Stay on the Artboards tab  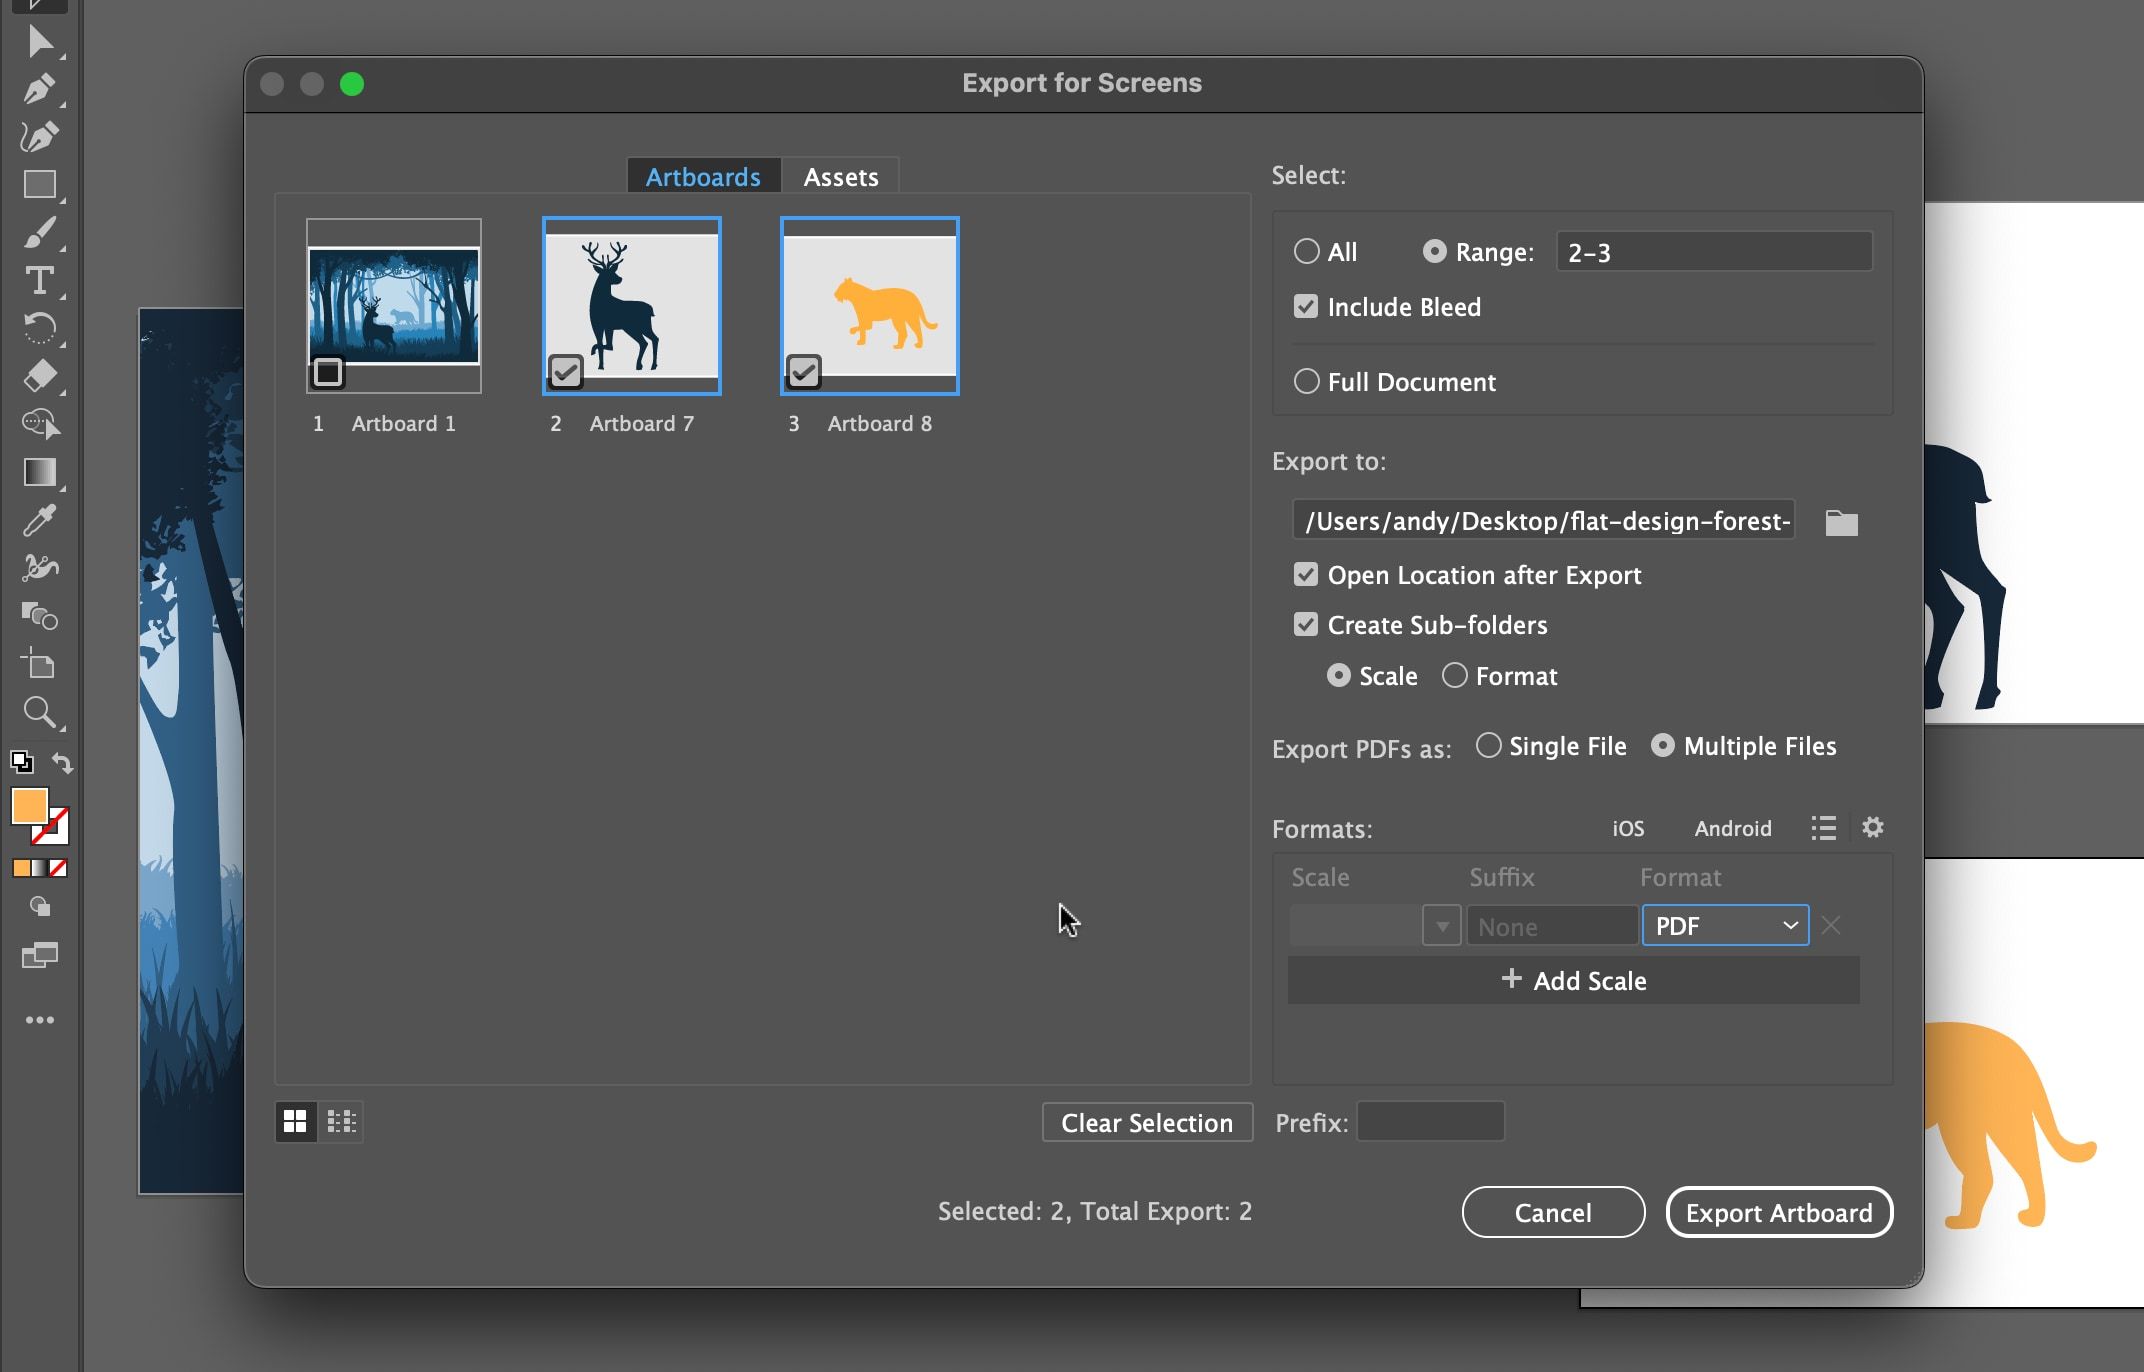coord(702,176)
